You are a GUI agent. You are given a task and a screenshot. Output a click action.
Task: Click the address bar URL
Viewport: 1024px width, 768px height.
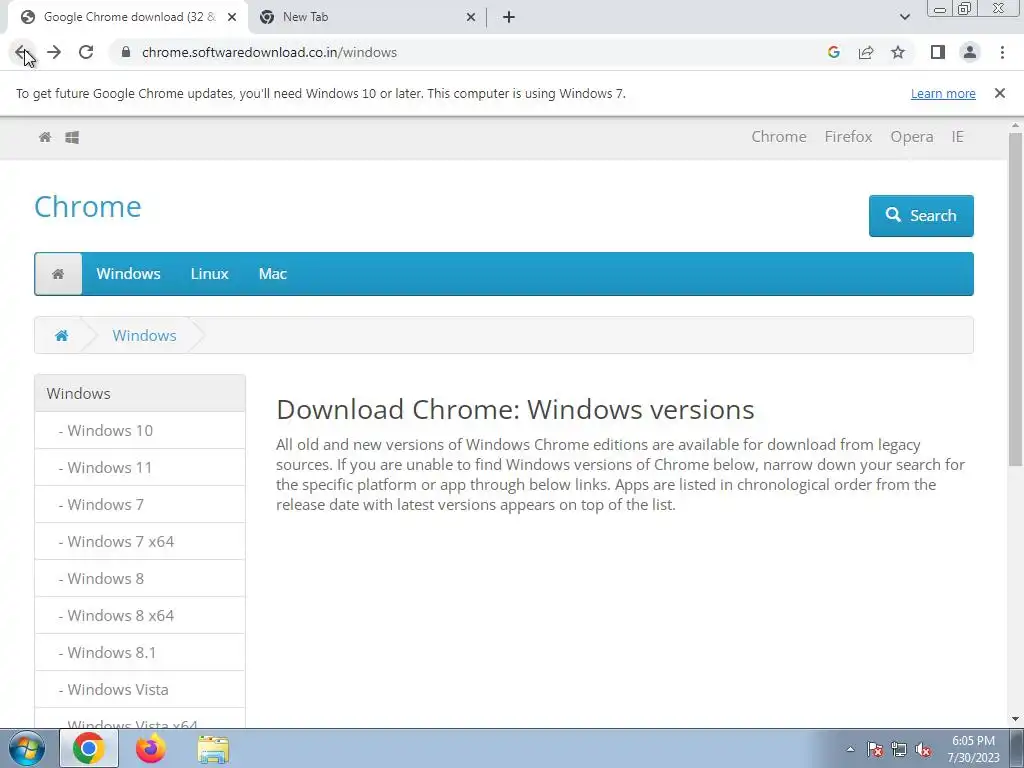tap(269, 52)
